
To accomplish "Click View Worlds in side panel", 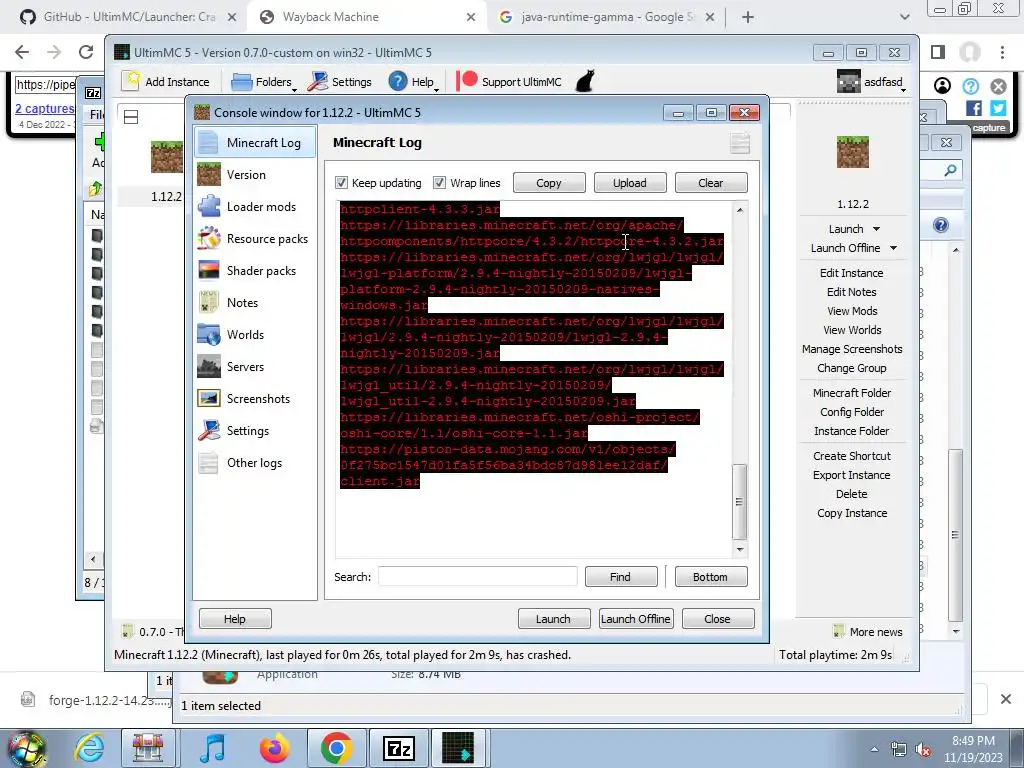I will pyautogui.click(x=852, y=330).
